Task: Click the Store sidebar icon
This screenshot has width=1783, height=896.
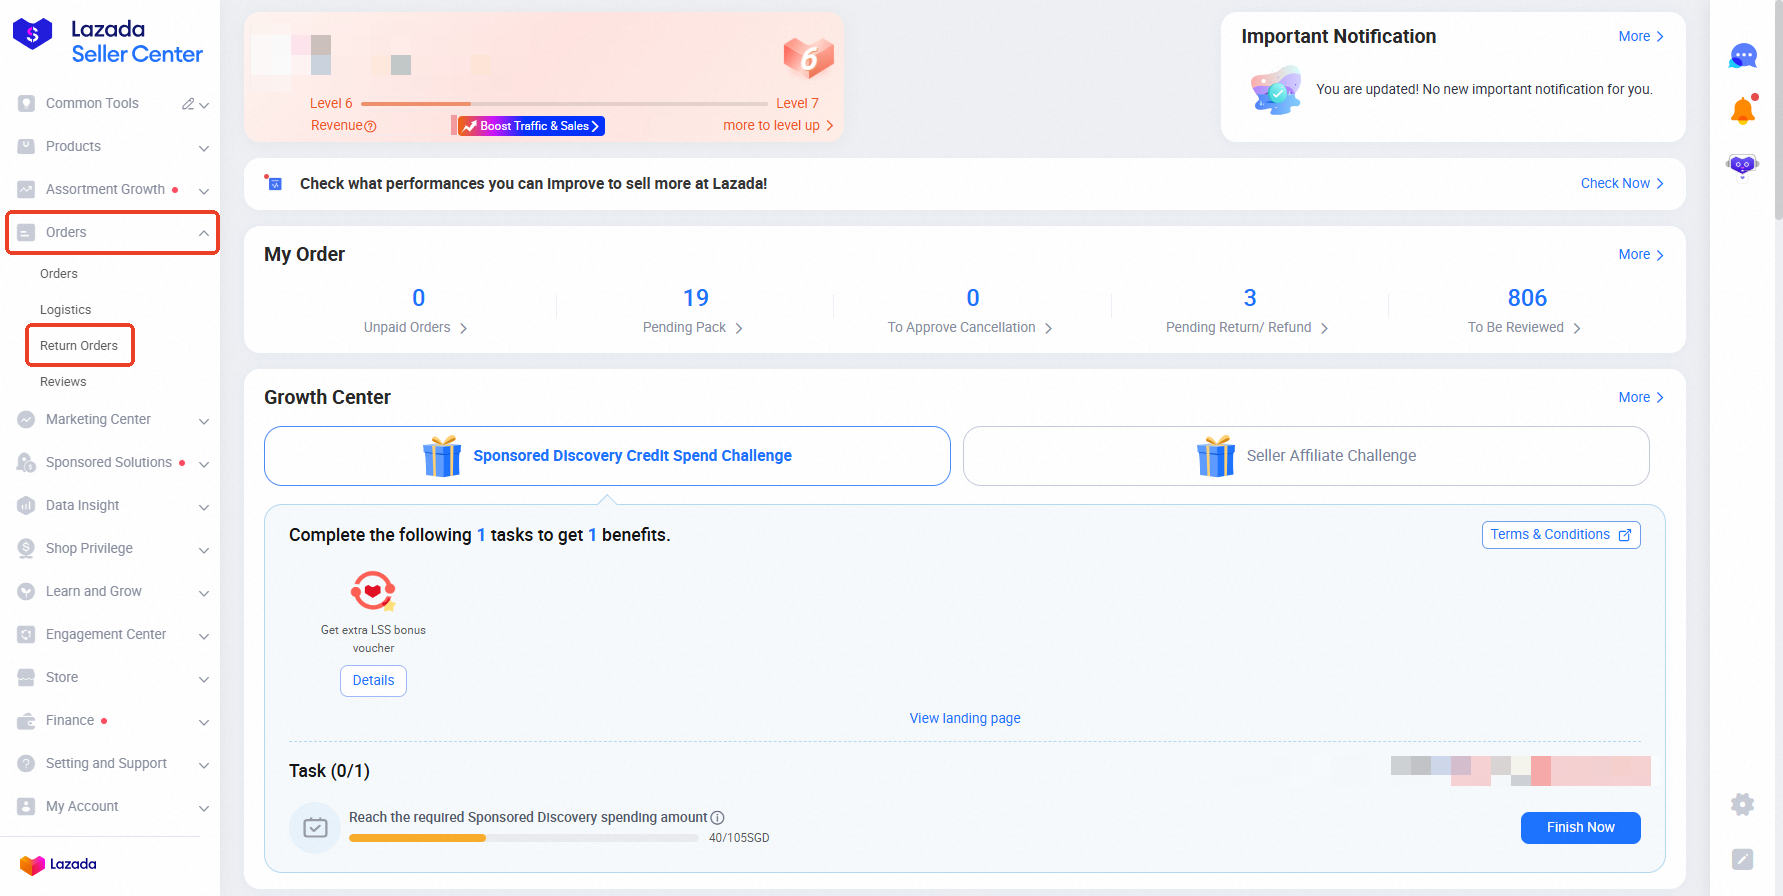Action: 26,677
